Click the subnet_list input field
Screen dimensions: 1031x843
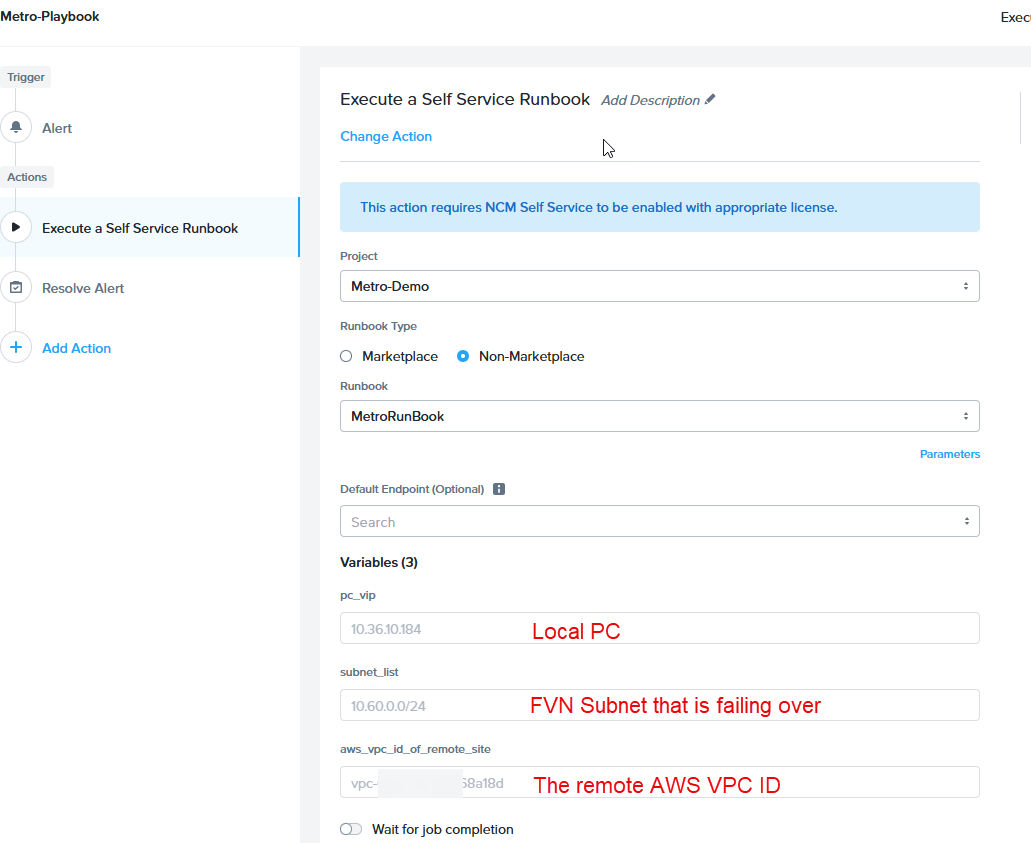pyautogui.click(x=659, y=705)
